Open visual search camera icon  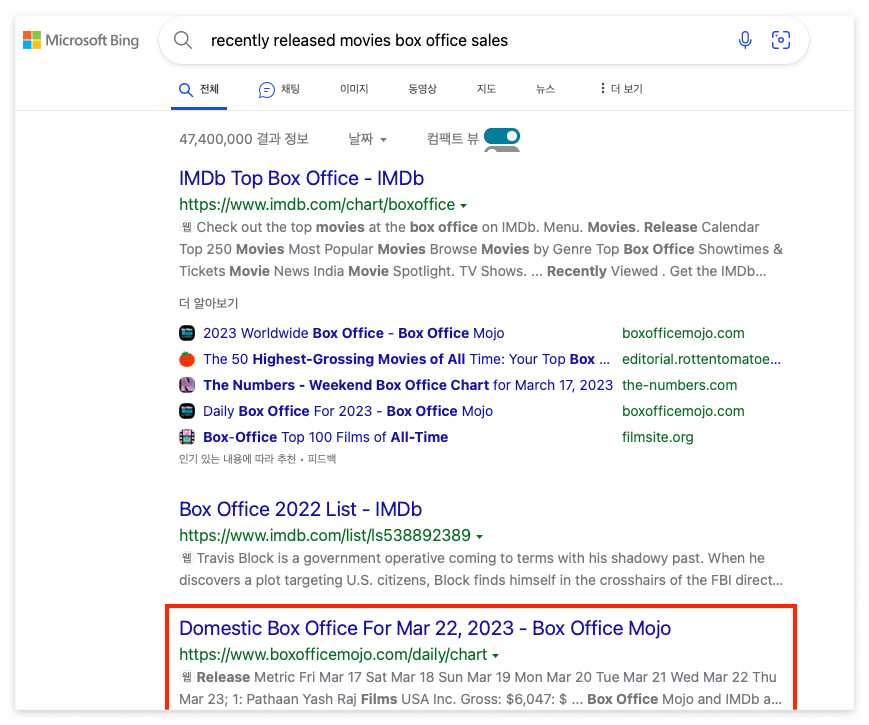pos(780,40)
